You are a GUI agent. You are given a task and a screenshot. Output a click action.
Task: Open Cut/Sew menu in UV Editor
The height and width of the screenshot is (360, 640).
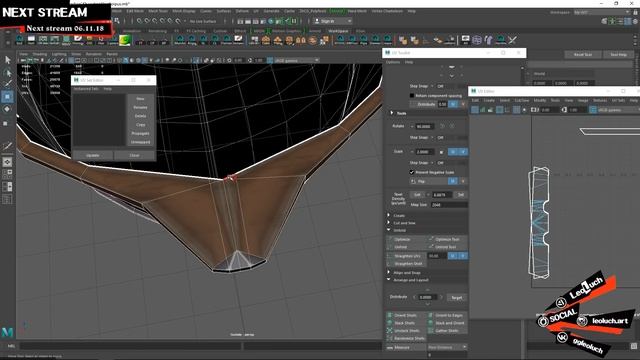pyautogui.click(x=522, y=100)
